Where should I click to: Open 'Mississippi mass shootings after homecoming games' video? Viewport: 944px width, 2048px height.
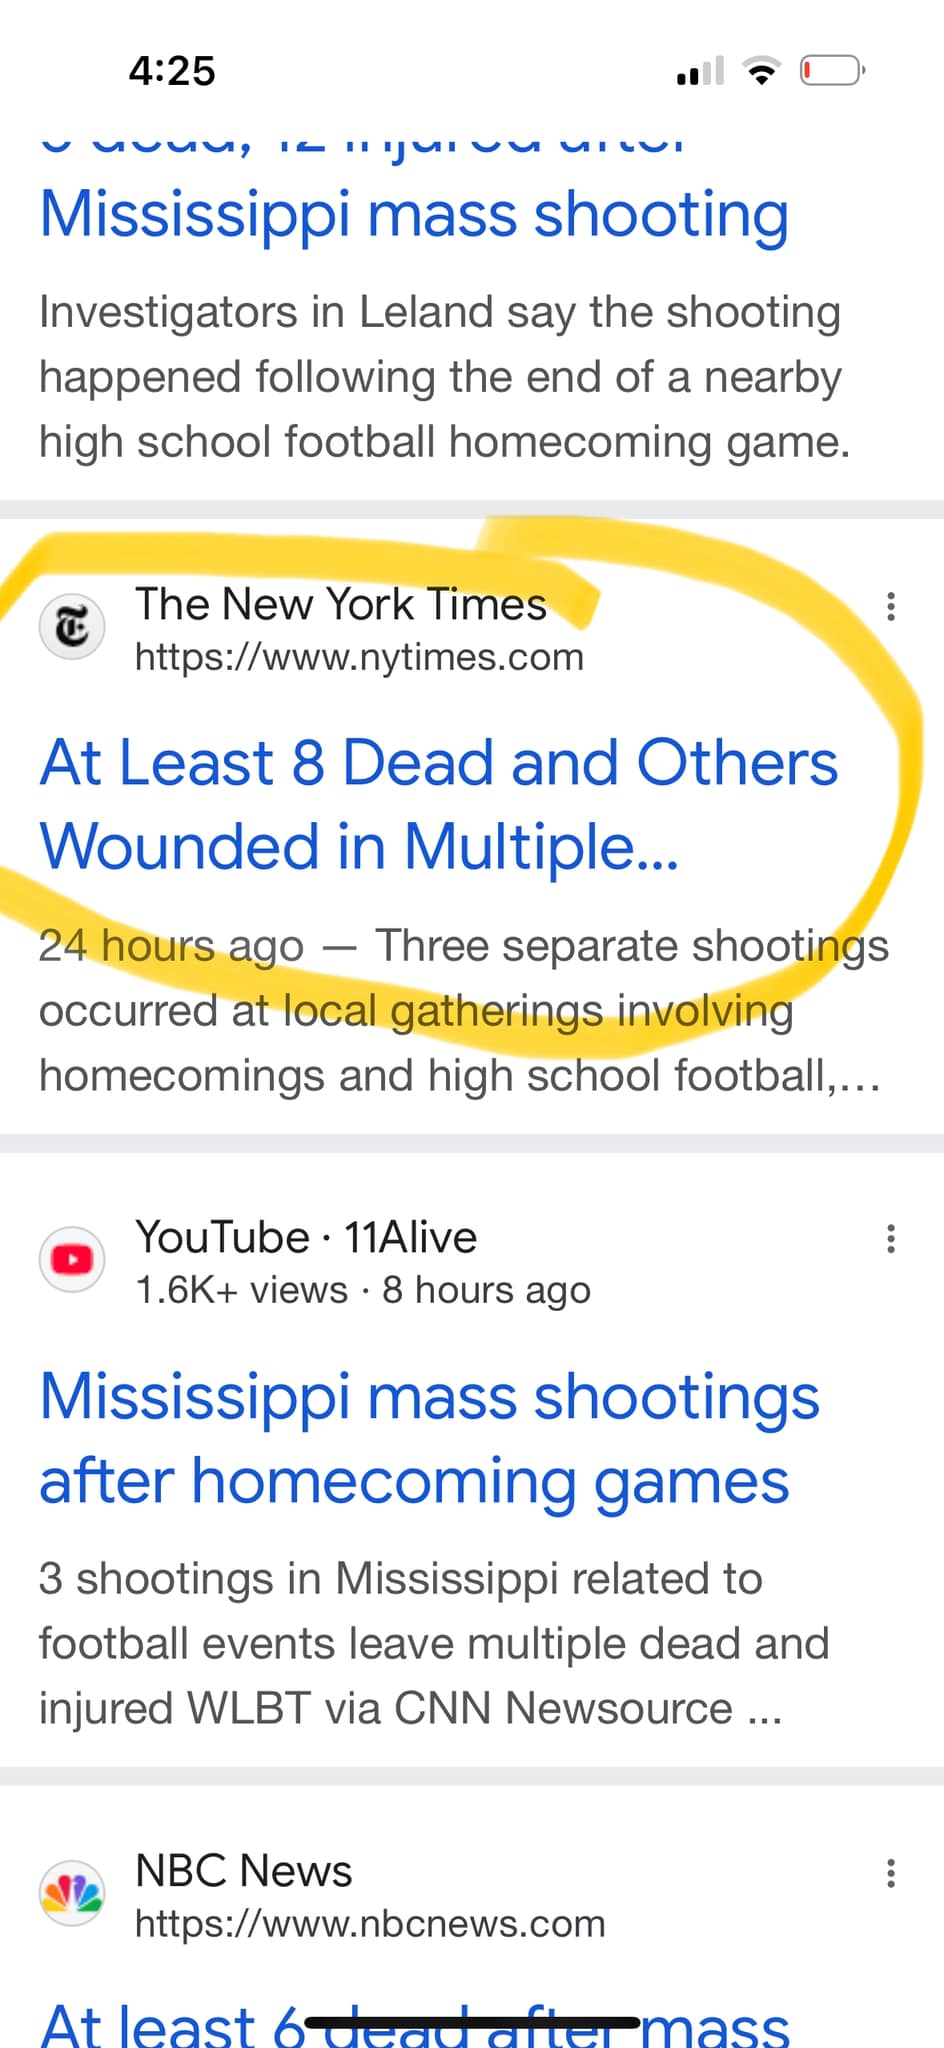click(428, 1438)
